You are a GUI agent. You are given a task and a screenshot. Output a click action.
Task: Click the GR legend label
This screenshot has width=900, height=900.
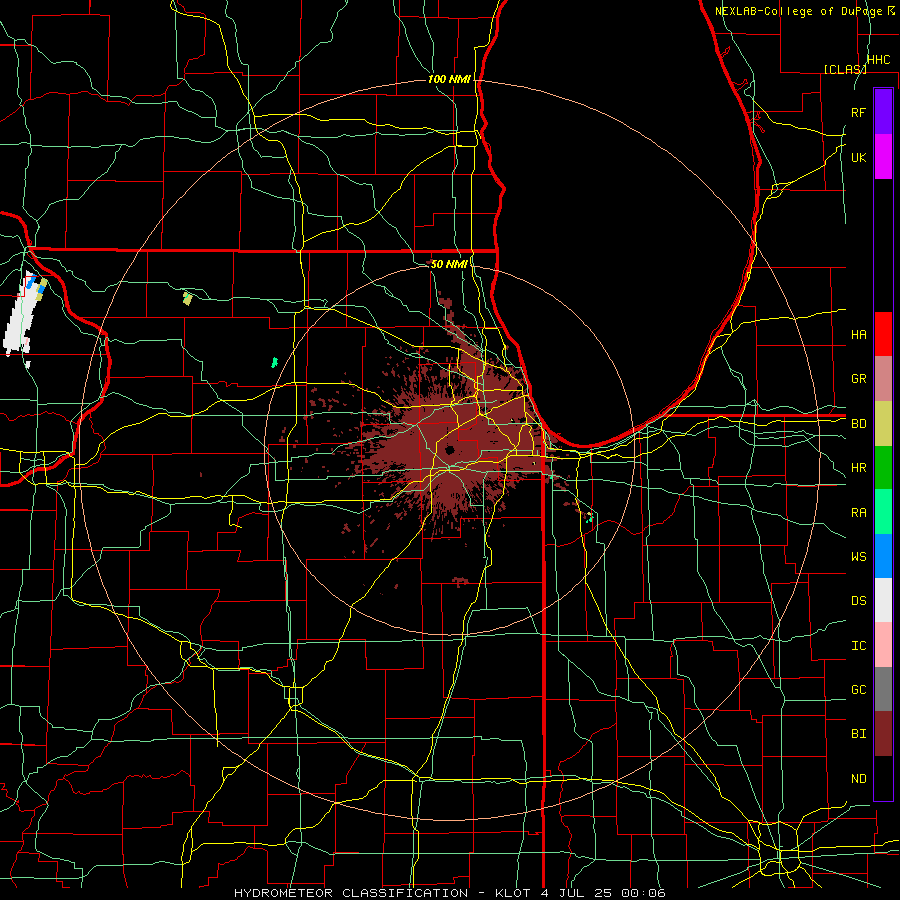tap(858, 379)
